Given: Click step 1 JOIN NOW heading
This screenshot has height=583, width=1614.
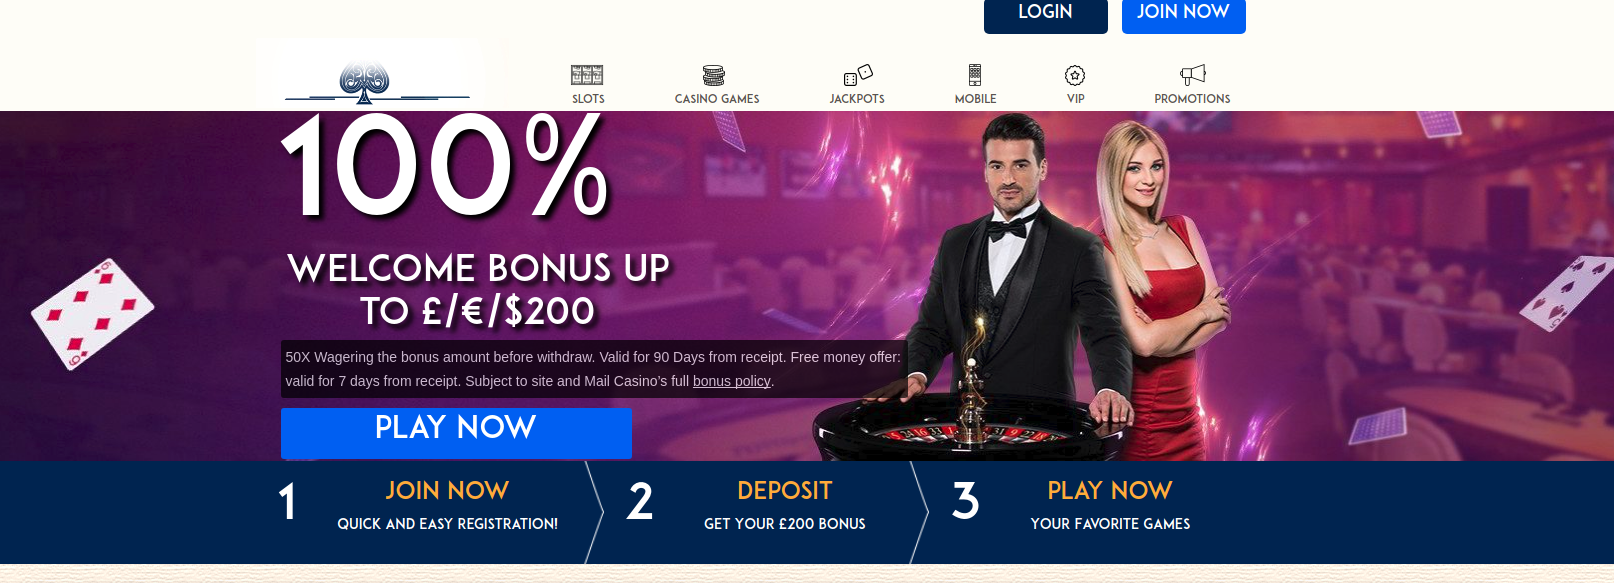Looking at the screenshot, I should pos(447,491).
